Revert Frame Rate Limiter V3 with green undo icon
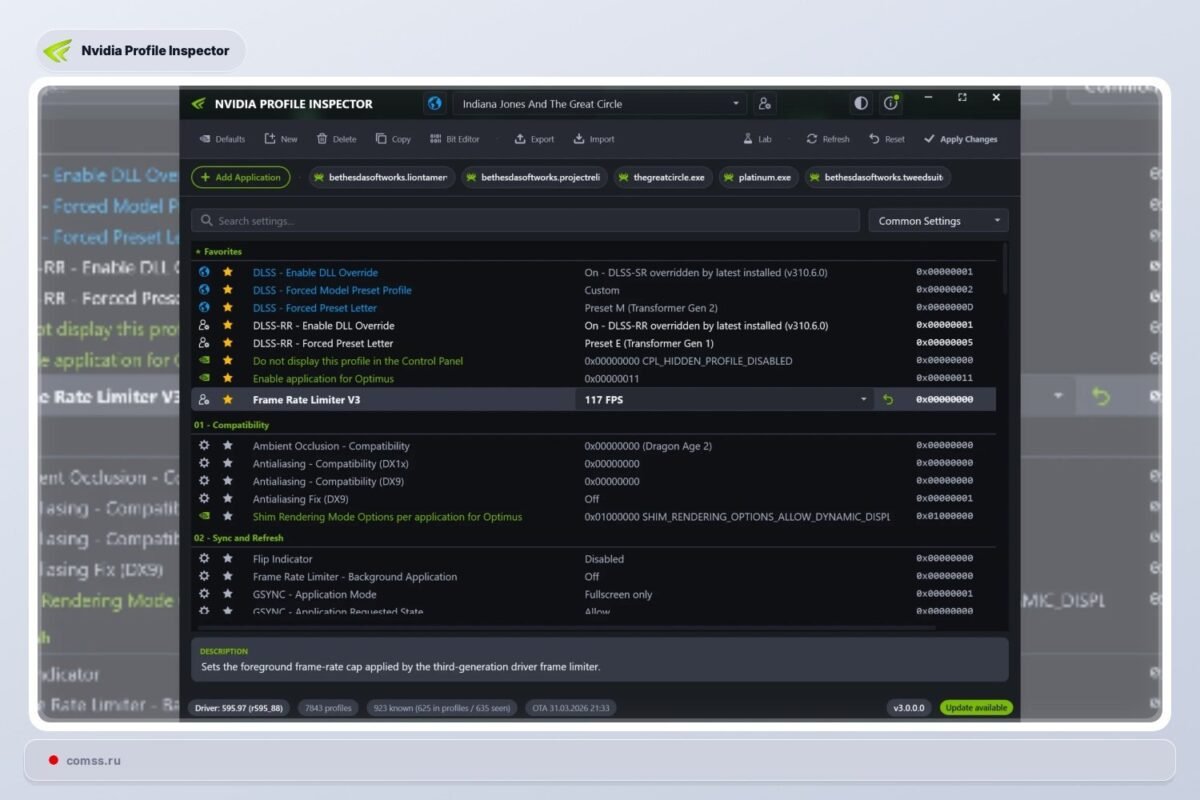The image size is (1200, 800). (x=888, y=400)
